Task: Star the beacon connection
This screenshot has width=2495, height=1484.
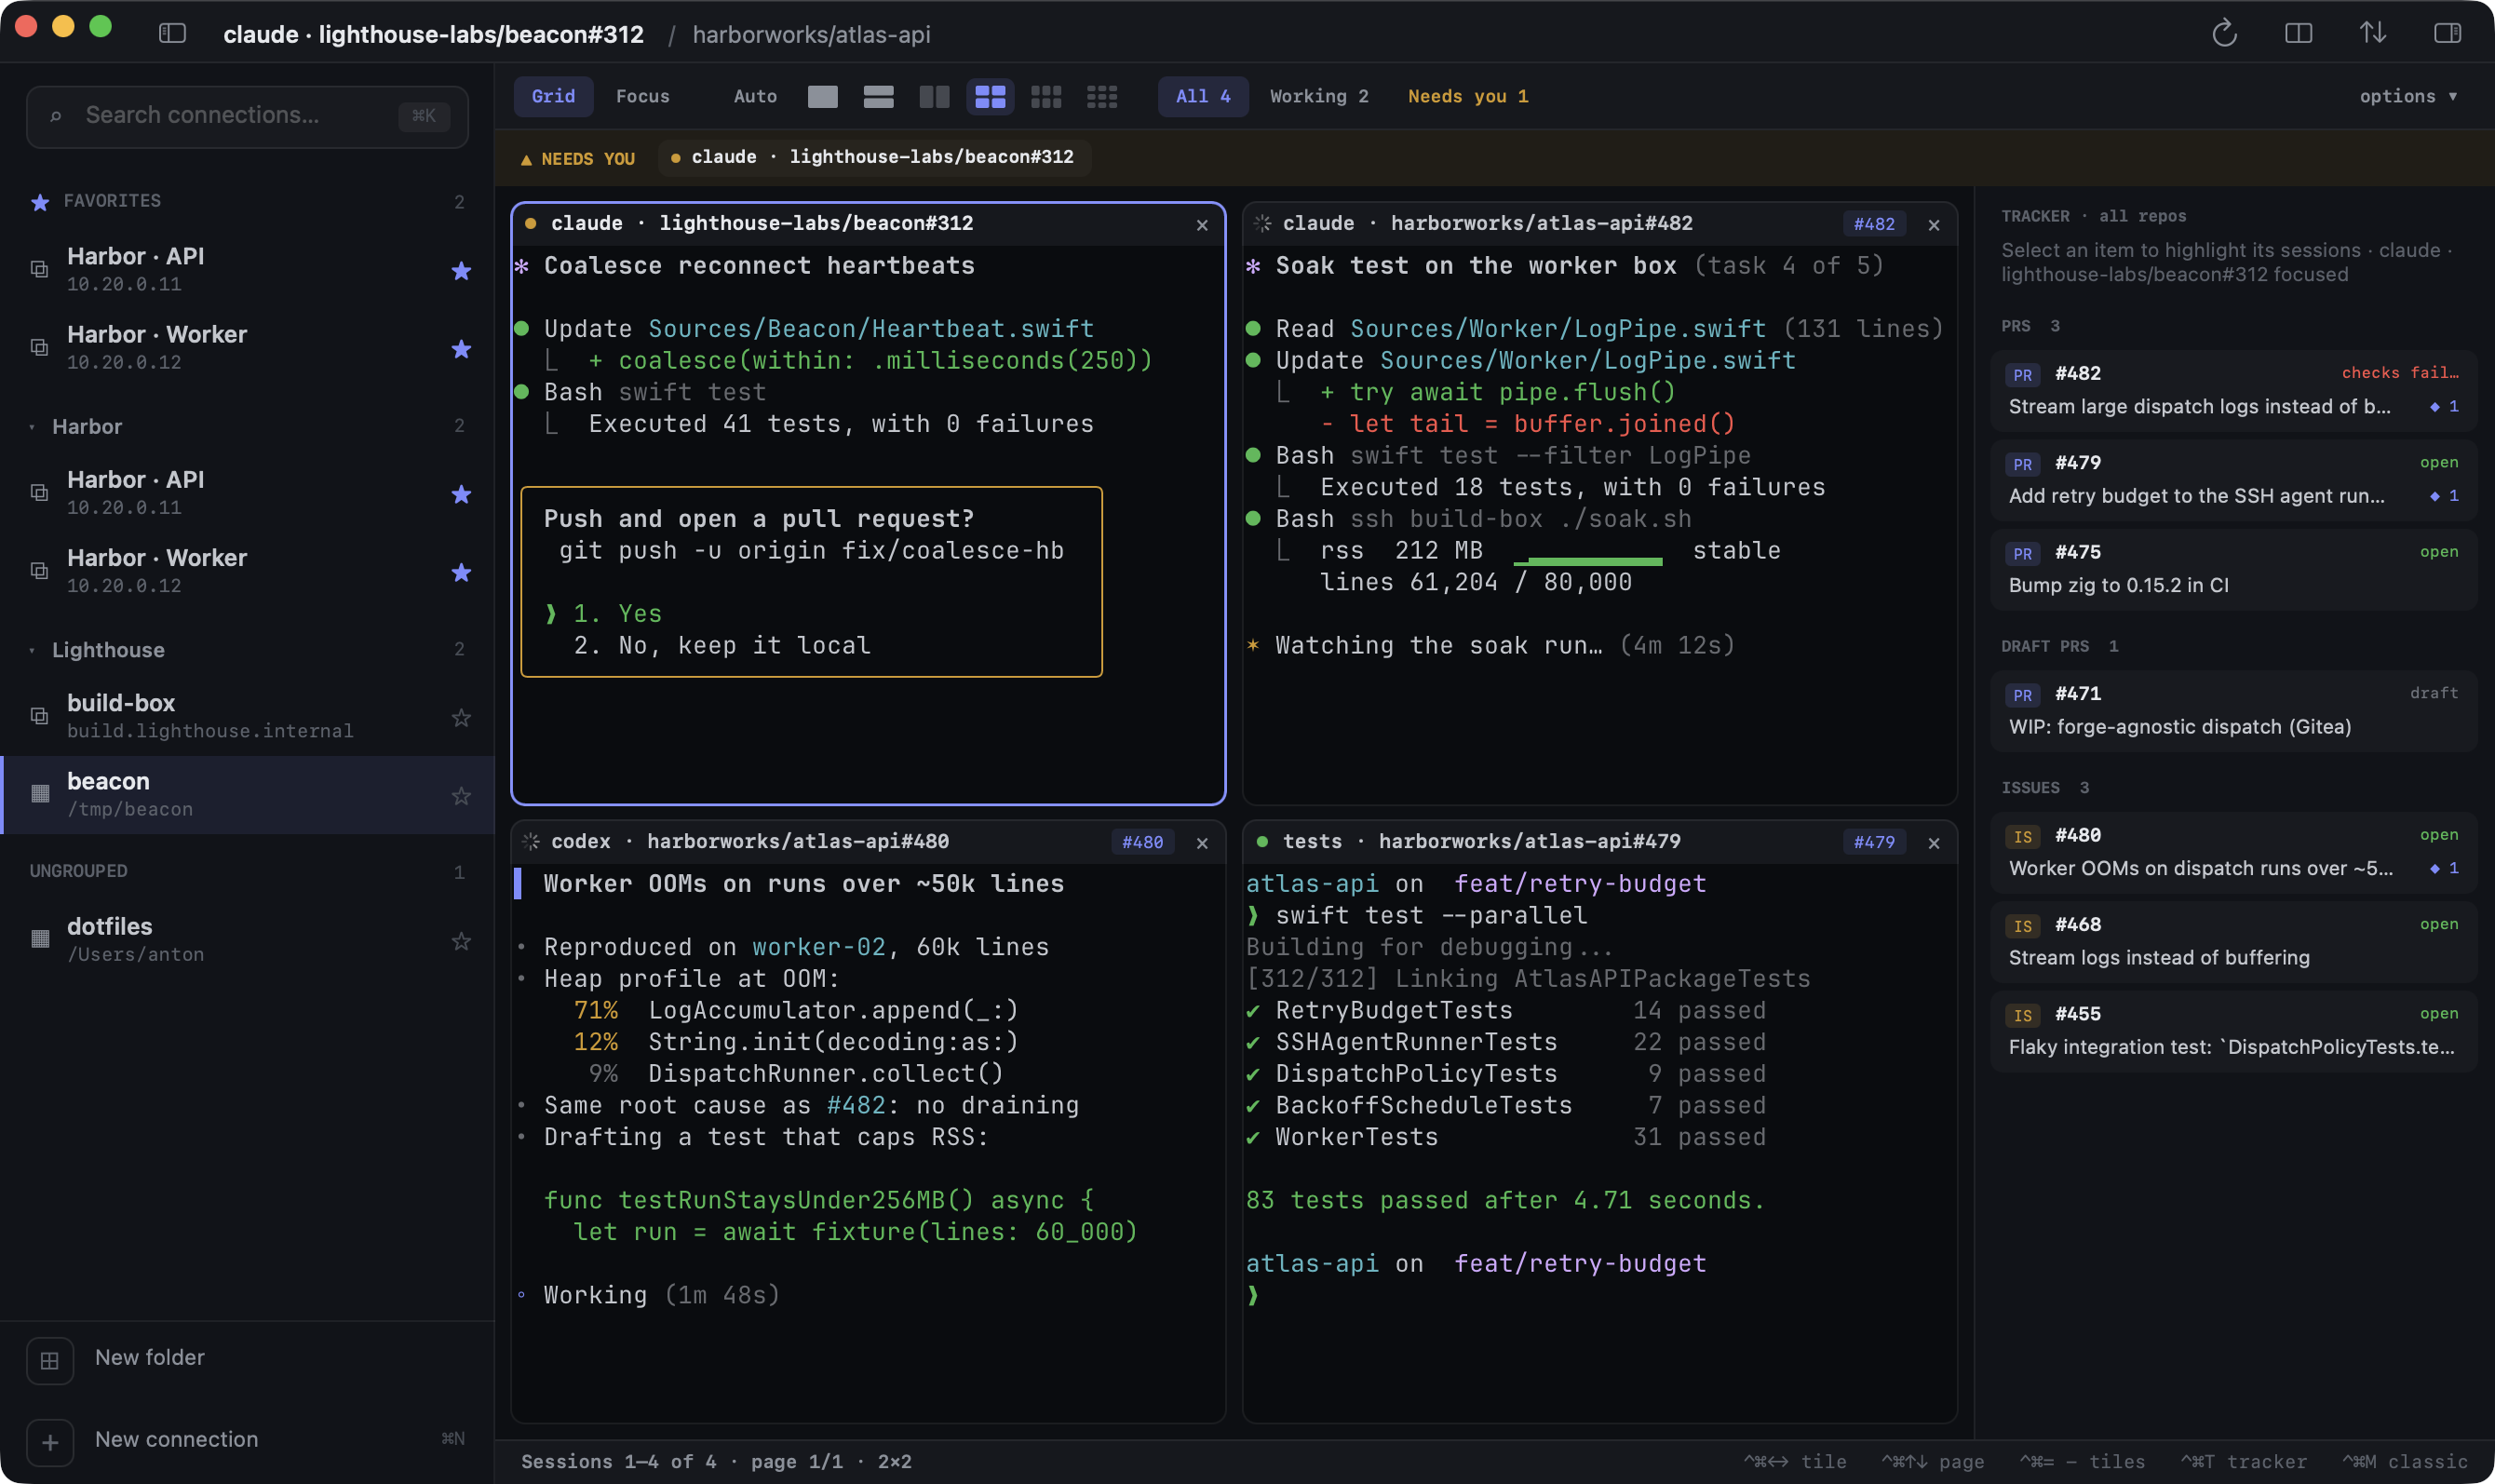Action: [x=461, y=796]
